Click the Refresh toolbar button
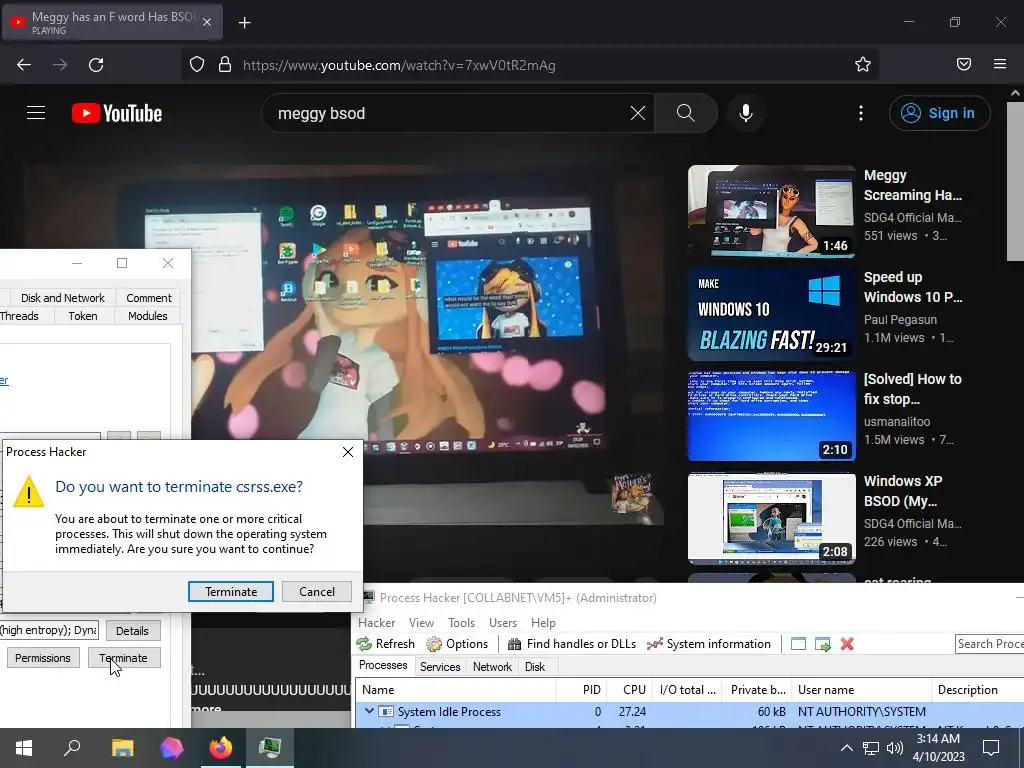1024x768 pixels. (x=386, y=644)
